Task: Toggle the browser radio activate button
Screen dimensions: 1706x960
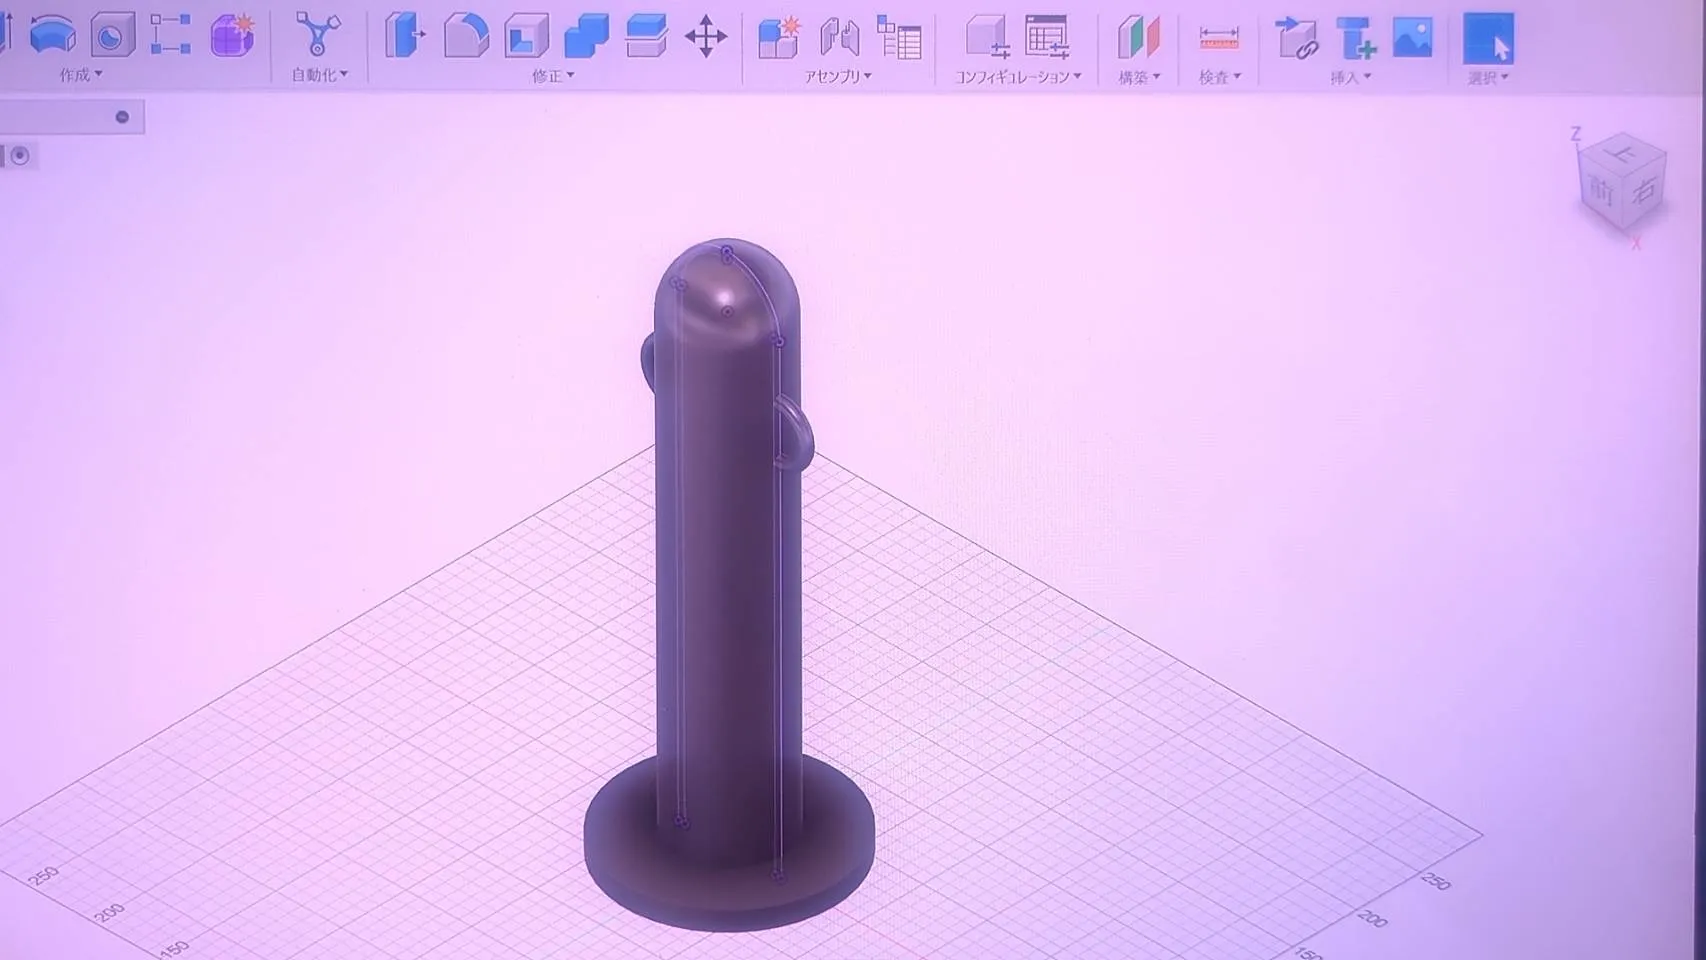Action: click(20, 156)
